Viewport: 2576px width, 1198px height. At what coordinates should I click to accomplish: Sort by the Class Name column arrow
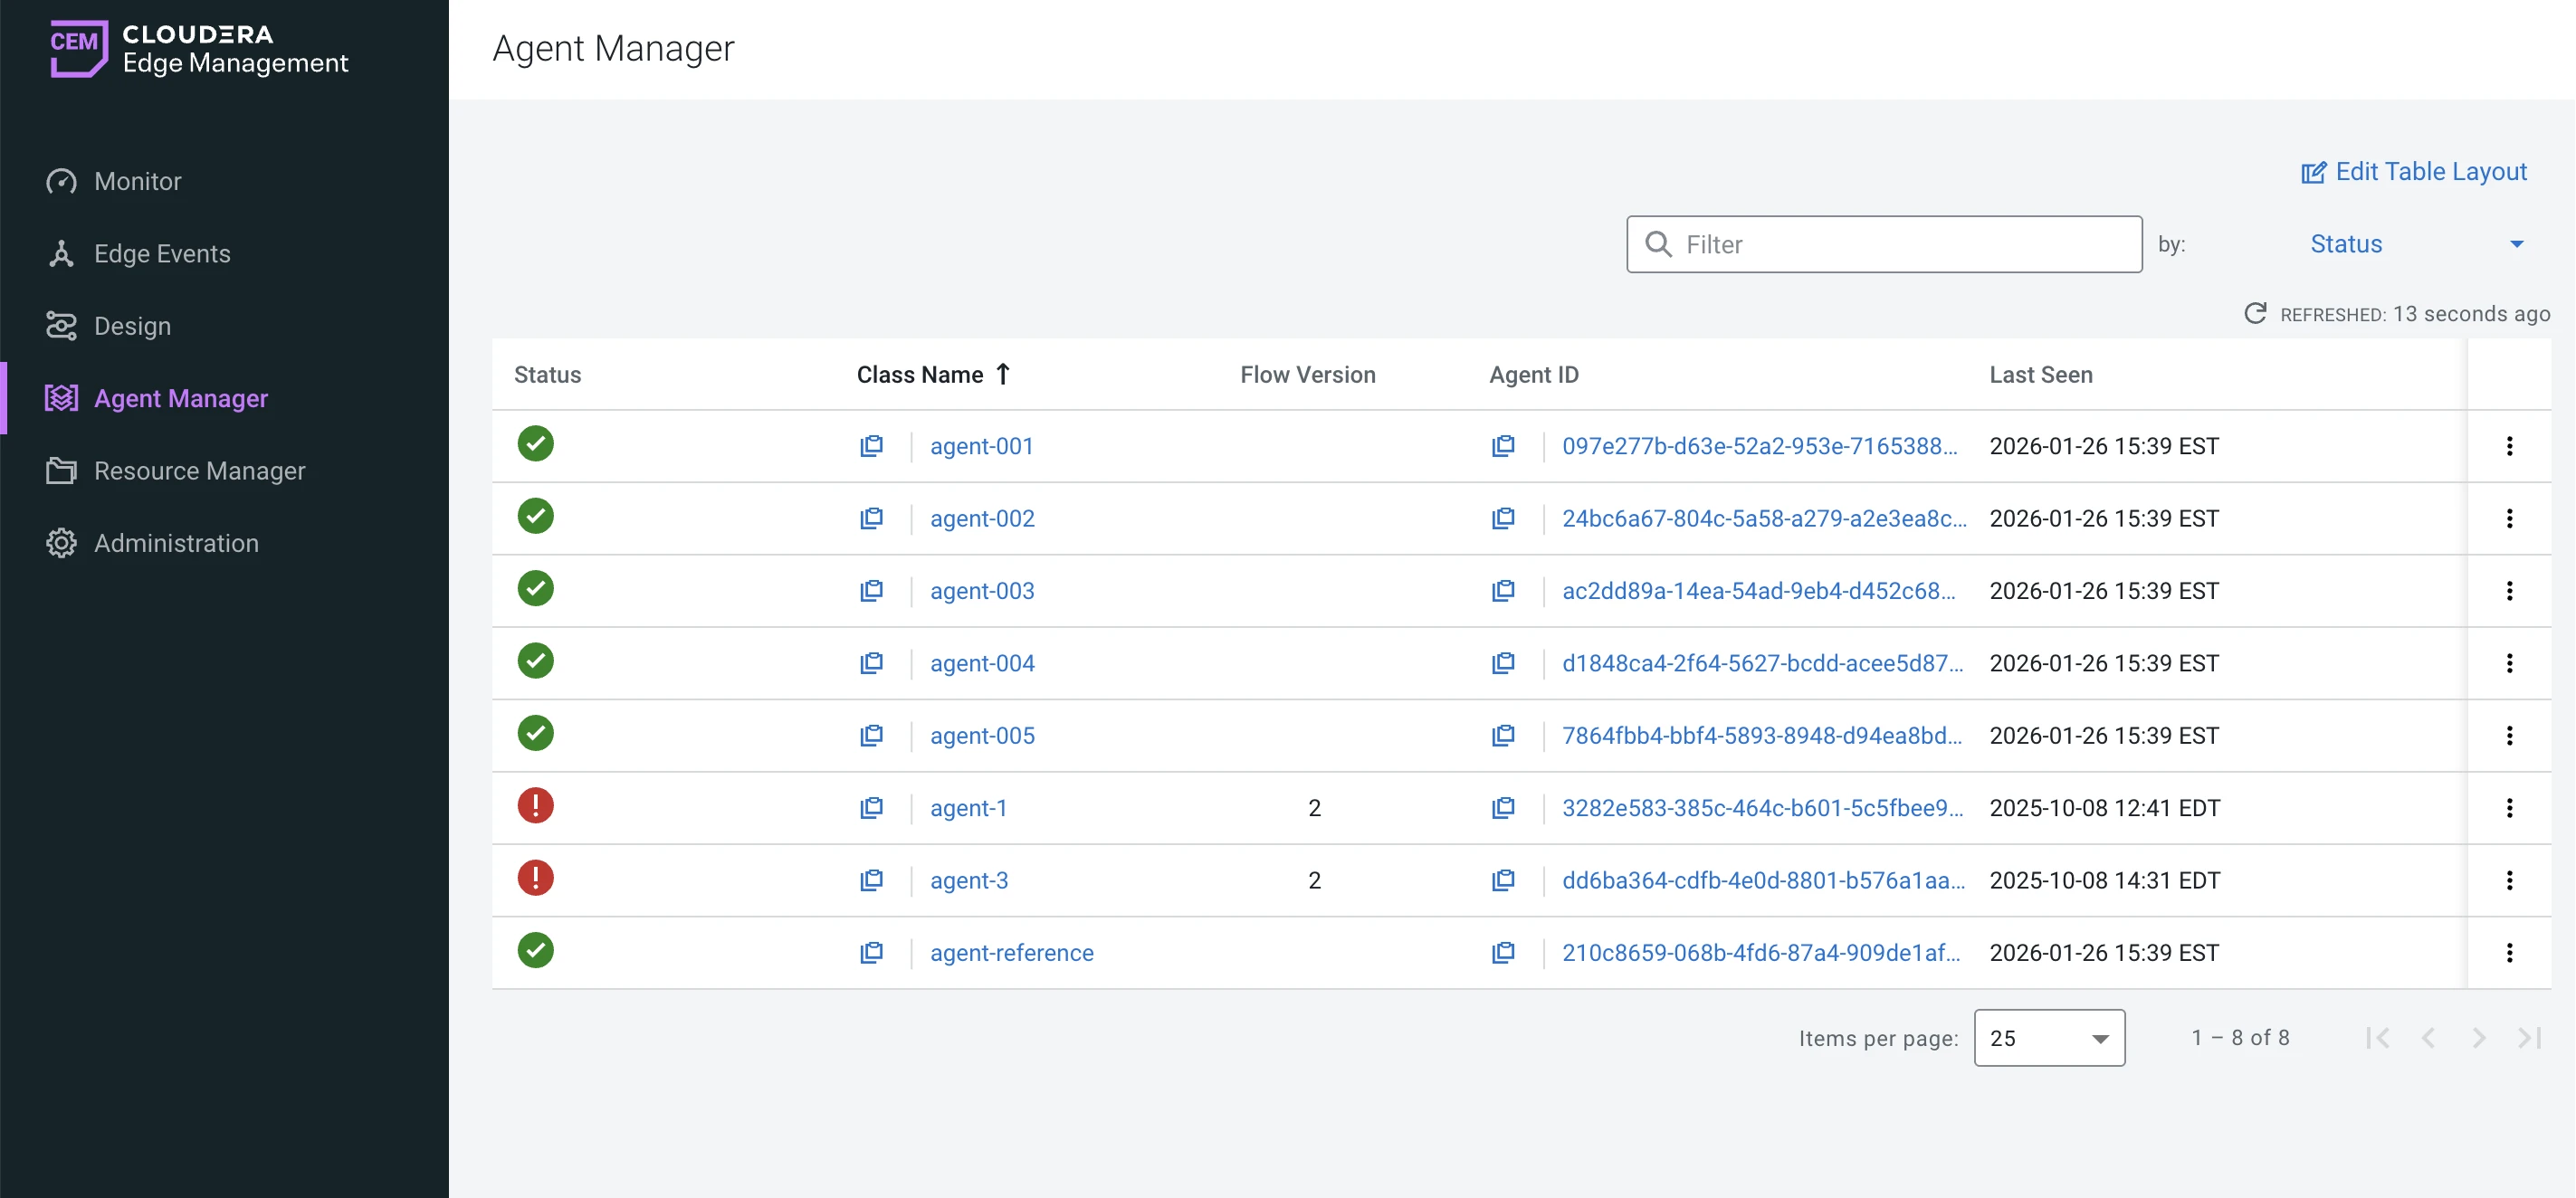coord(1003,374)
